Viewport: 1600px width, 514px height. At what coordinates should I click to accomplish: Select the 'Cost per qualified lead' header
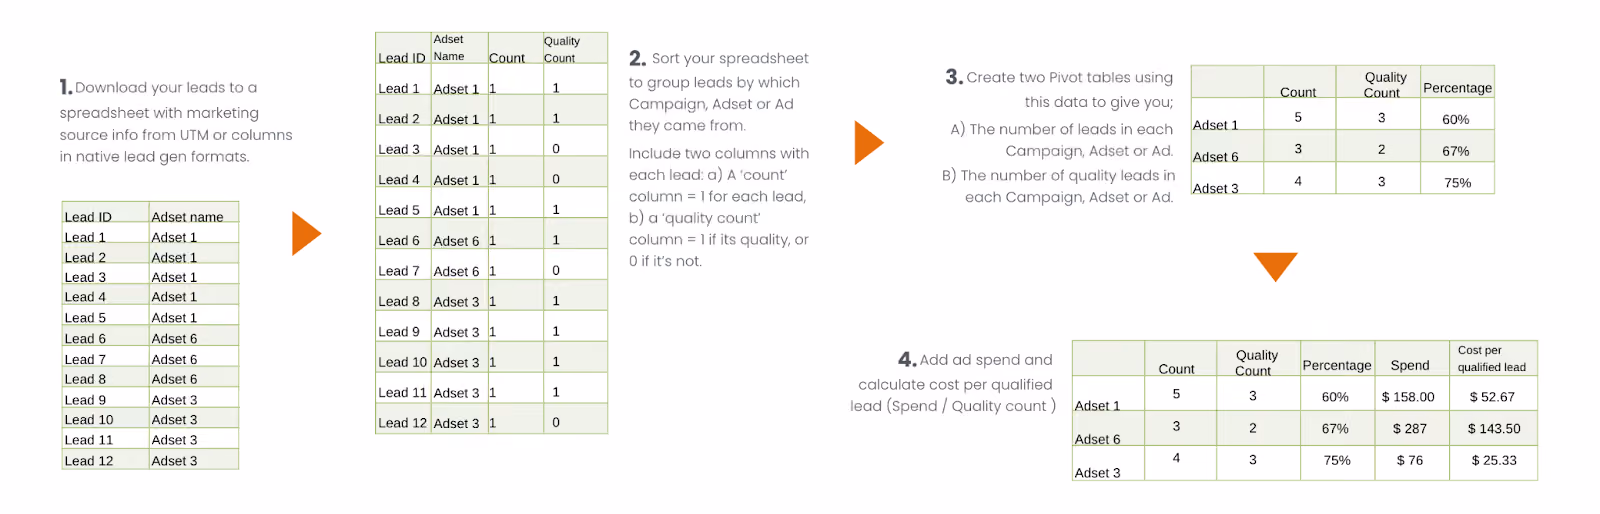tap(1491, 359)
